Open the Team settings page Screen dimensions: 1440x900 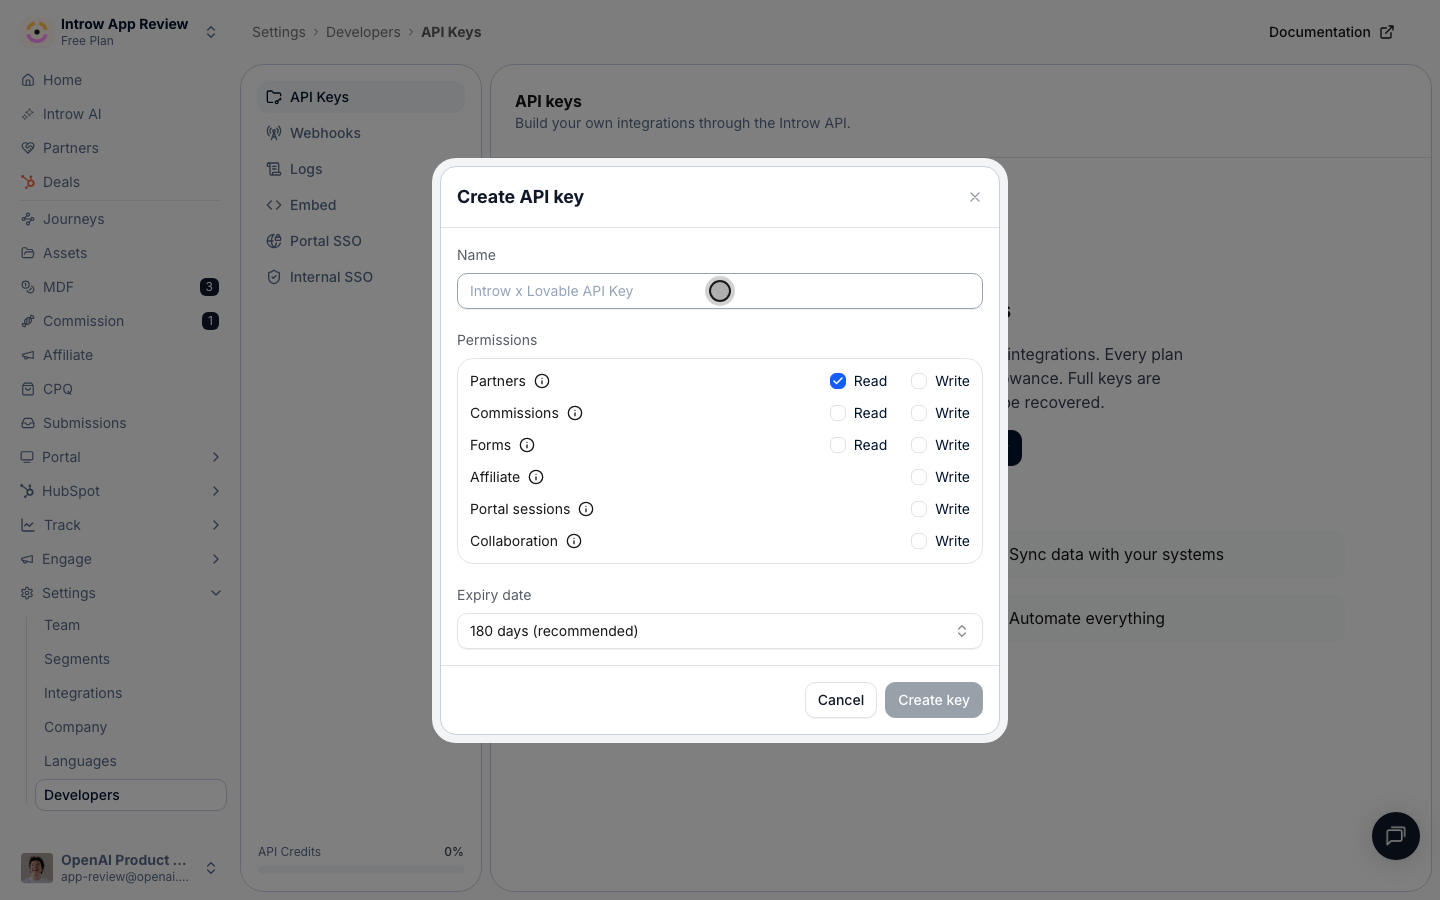click(x=62, y=625)
